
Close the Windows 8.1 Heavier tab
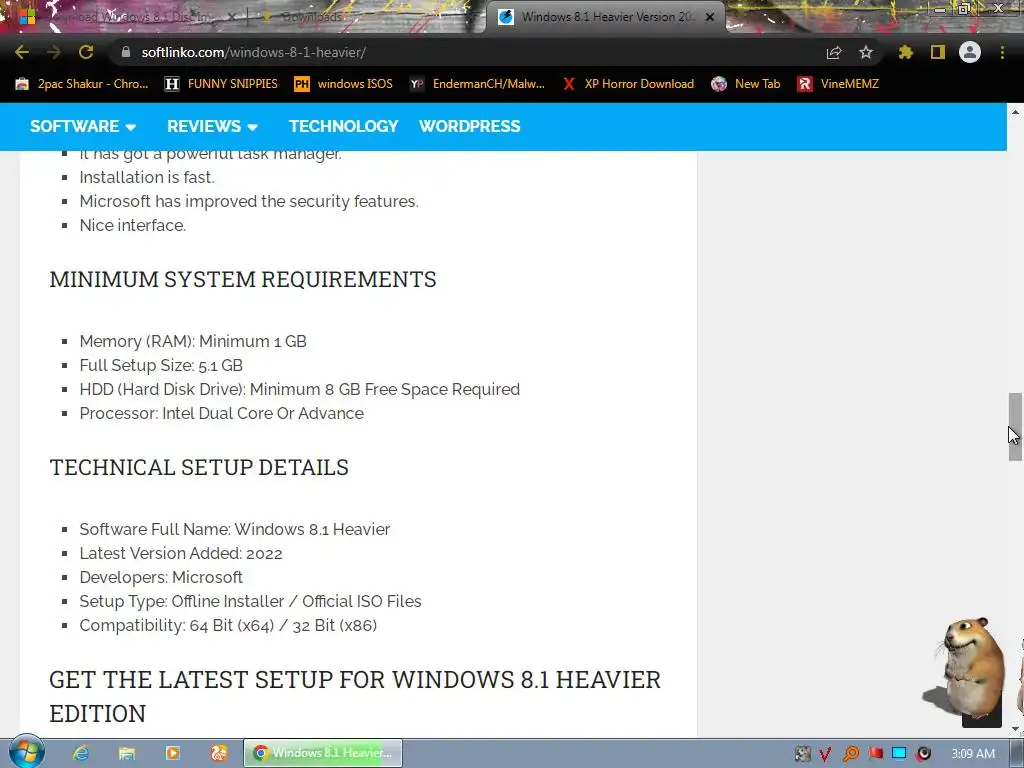click(710, 17)
